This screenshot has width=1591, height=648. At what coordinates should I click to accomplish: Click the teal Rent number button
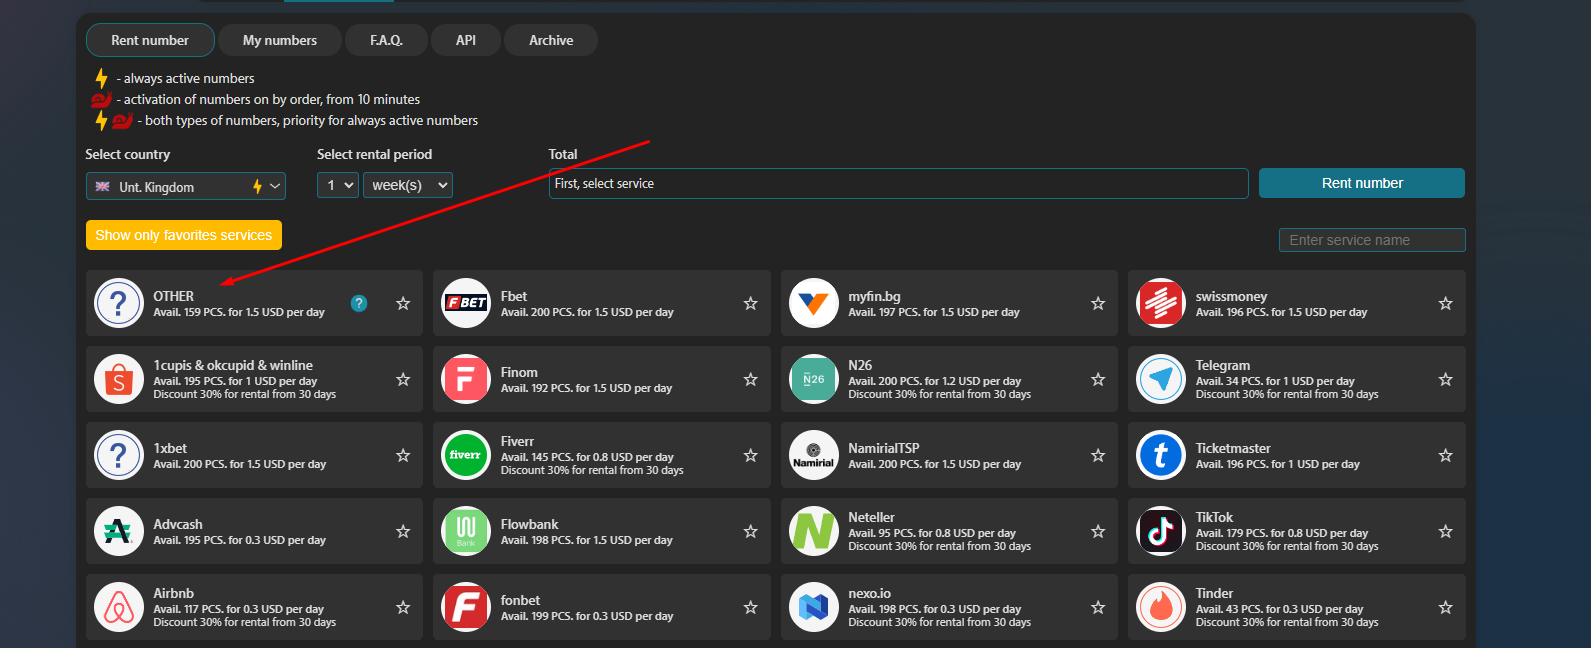click(x=1362, y=183)
